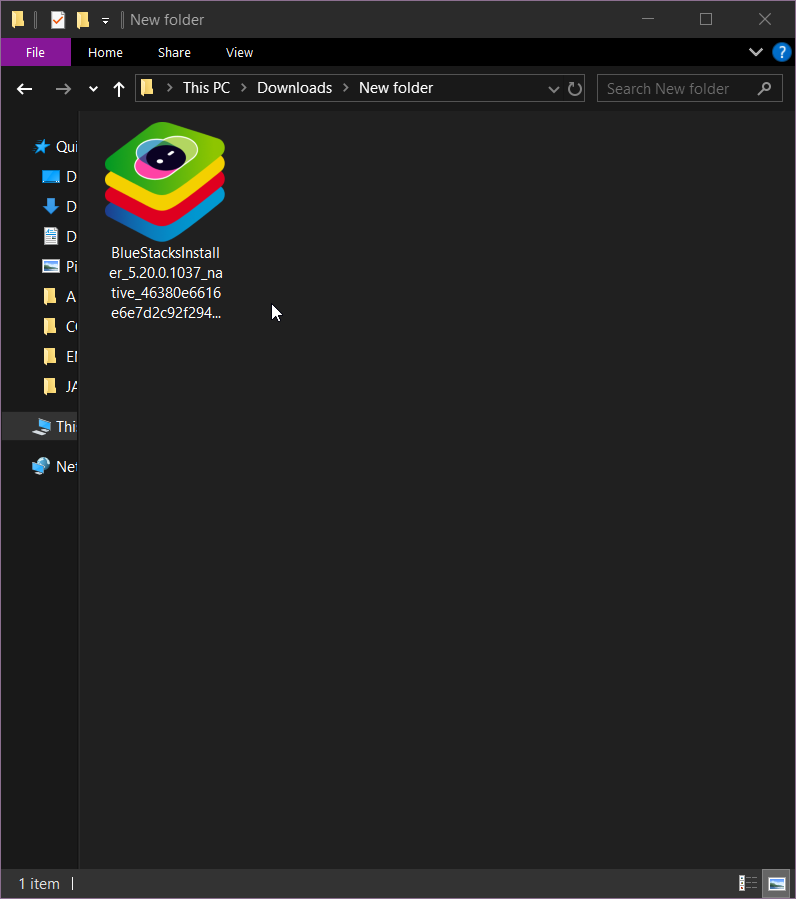Open the BlueStacksInstaller file icon

[165, 181]
